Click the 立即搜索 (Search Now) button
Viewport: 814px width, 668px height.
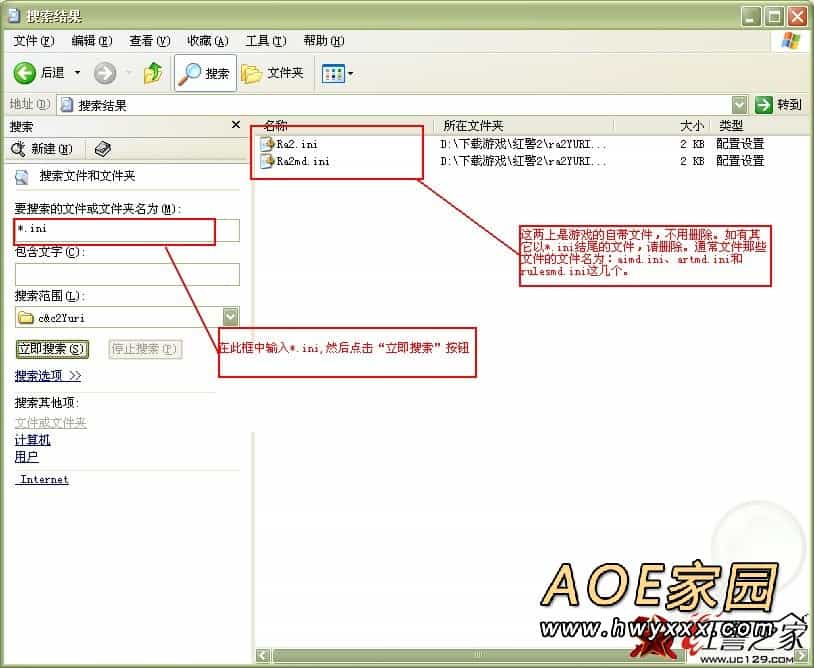click(52, 349)
